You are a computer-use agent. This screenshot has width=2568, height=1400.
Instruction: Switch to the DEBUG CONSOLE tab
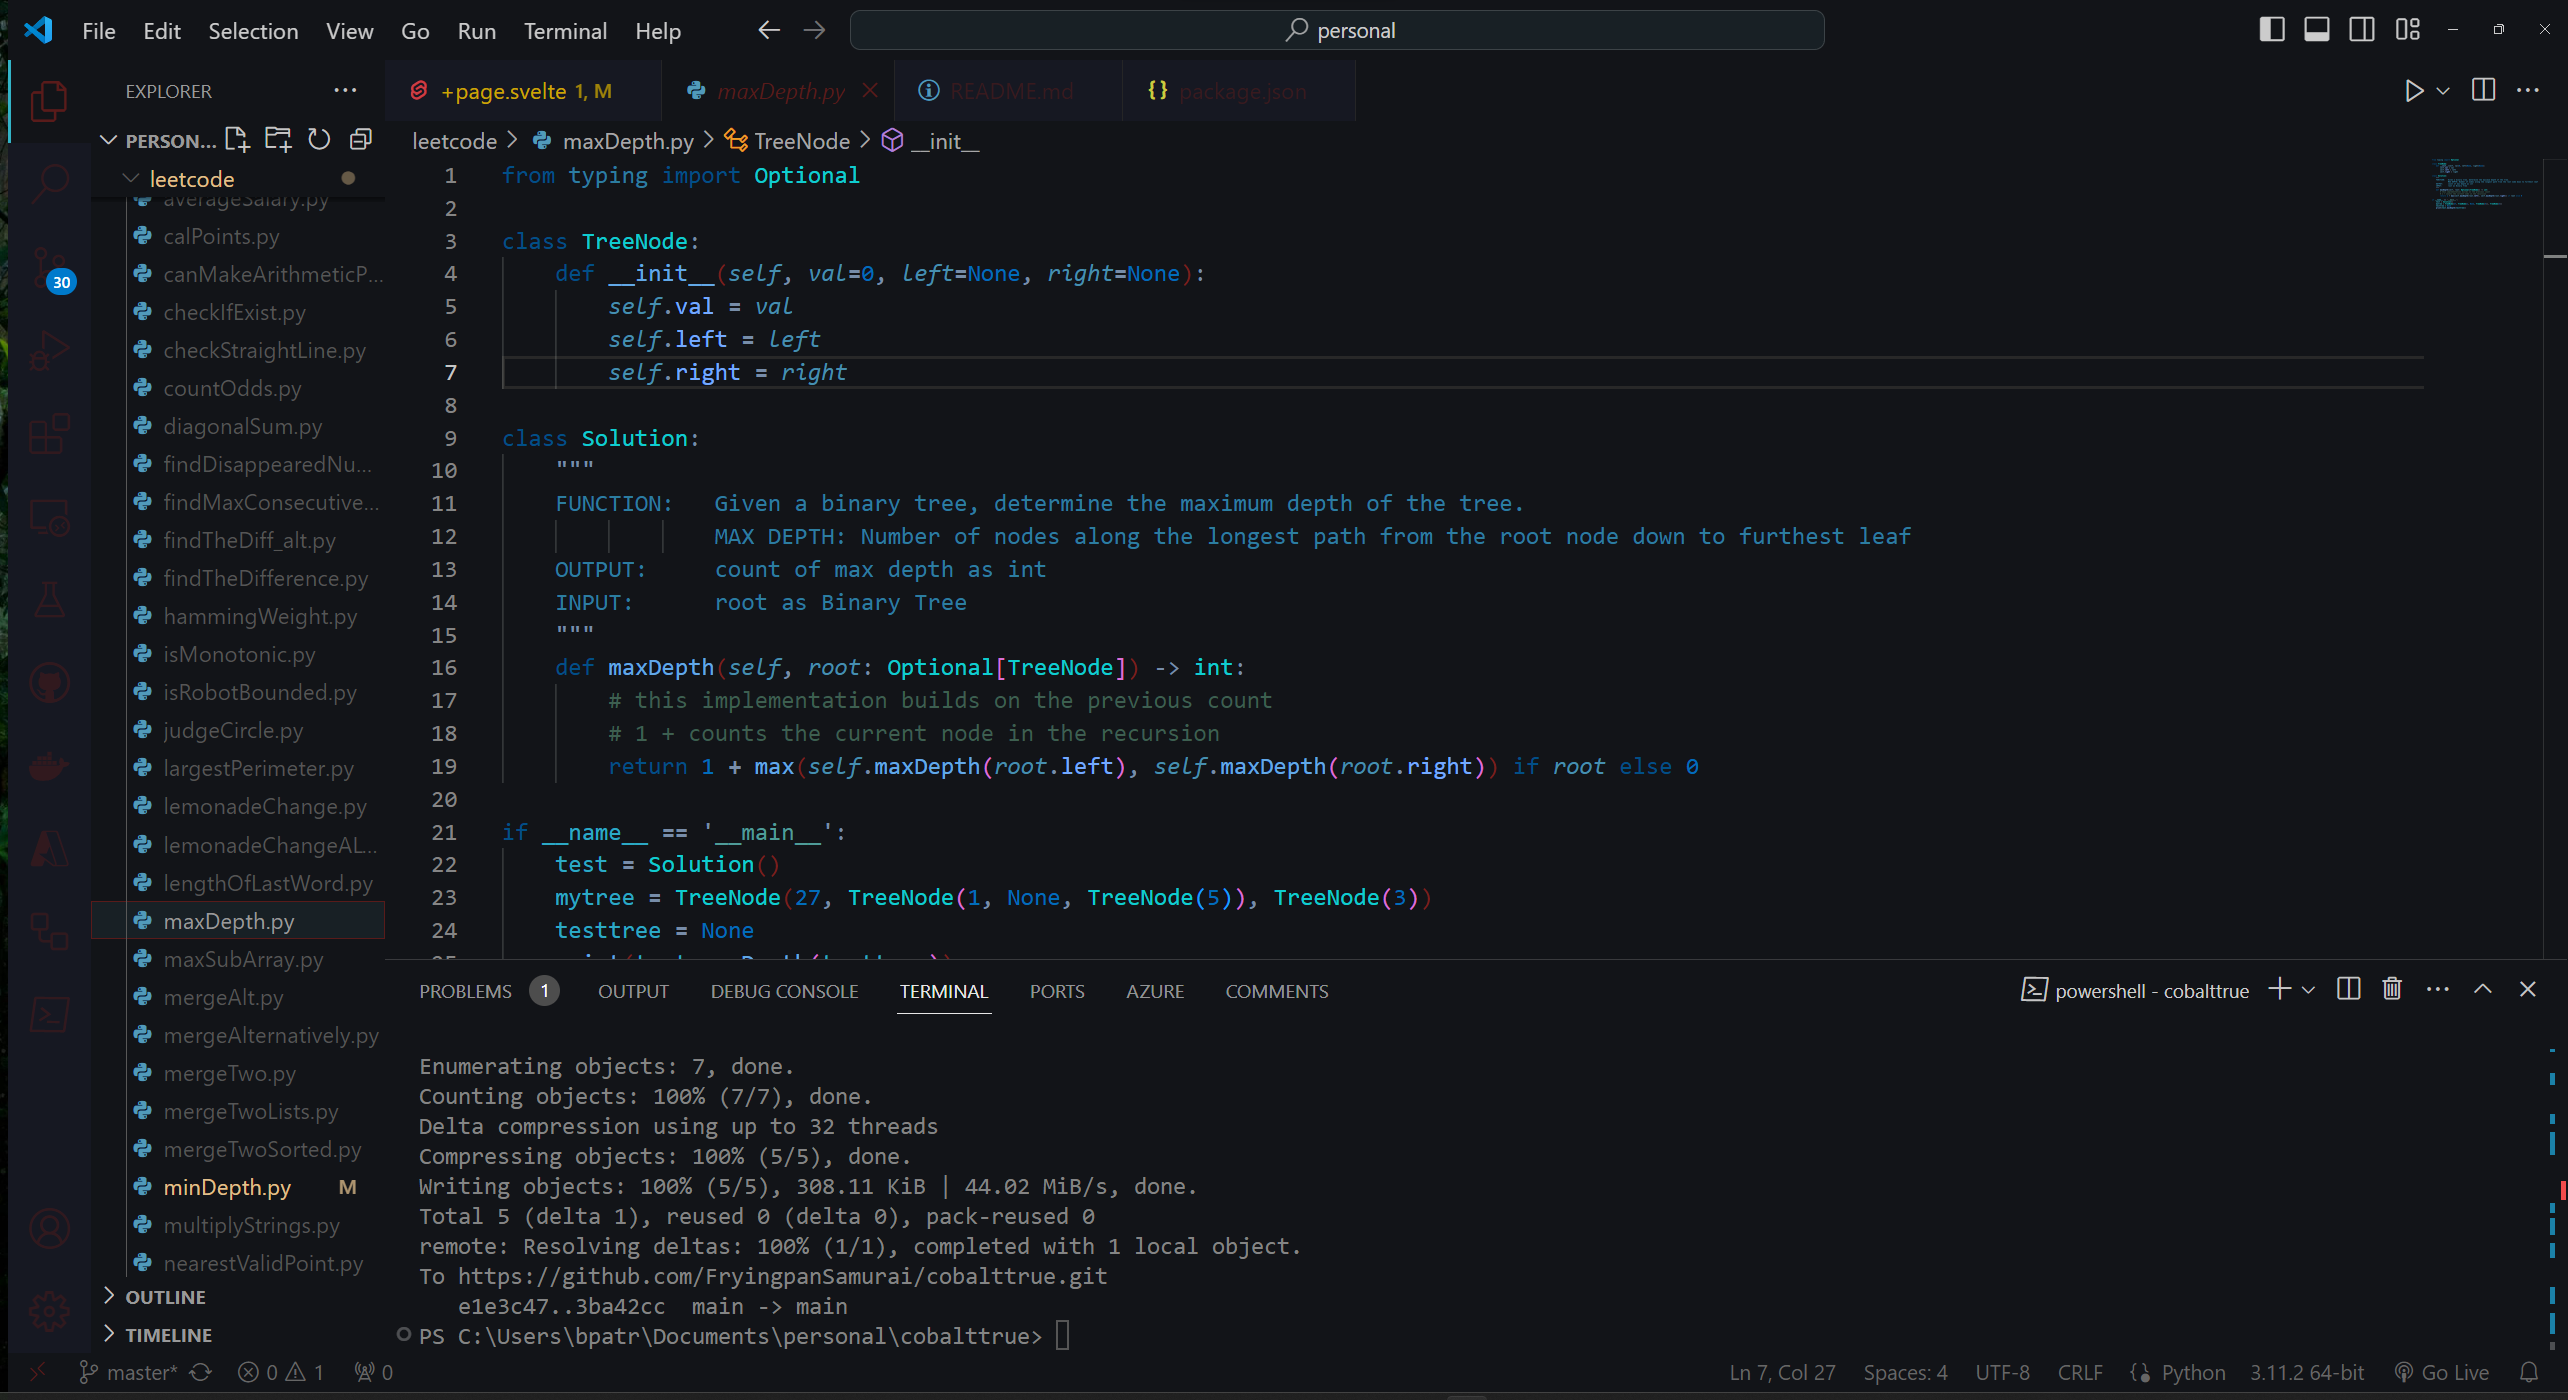(784, 991)
